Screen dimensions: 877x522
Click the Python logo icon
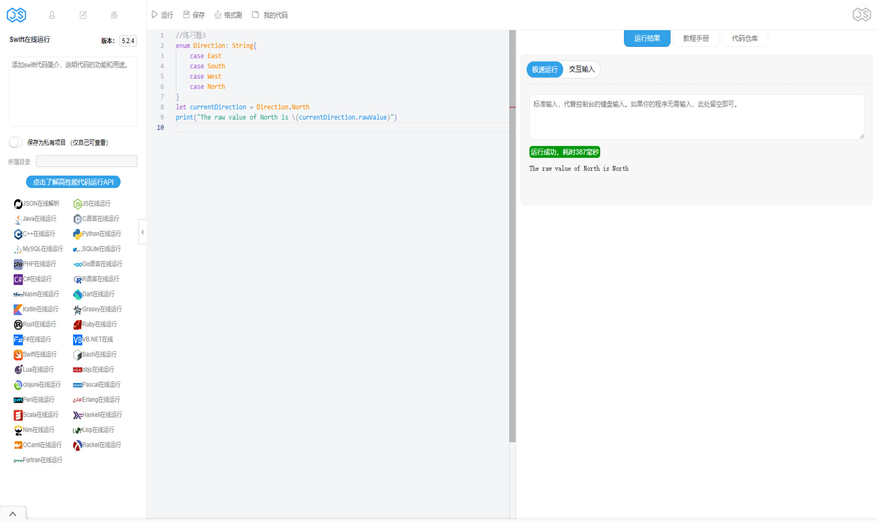(77, 234)
